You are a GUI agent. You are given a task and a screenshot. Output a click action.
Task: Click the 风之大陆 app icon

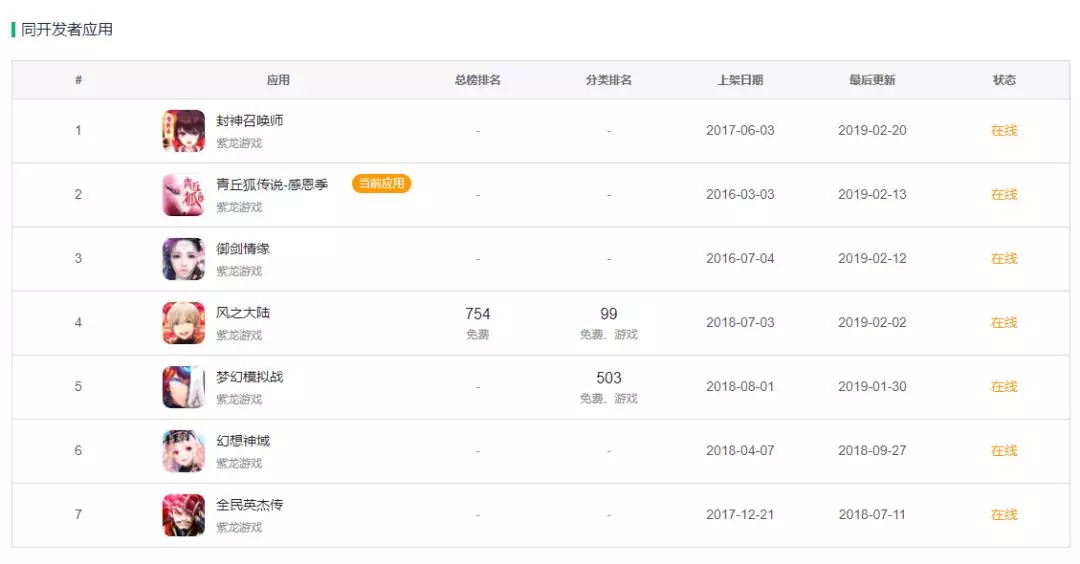[x=183, y=323]
